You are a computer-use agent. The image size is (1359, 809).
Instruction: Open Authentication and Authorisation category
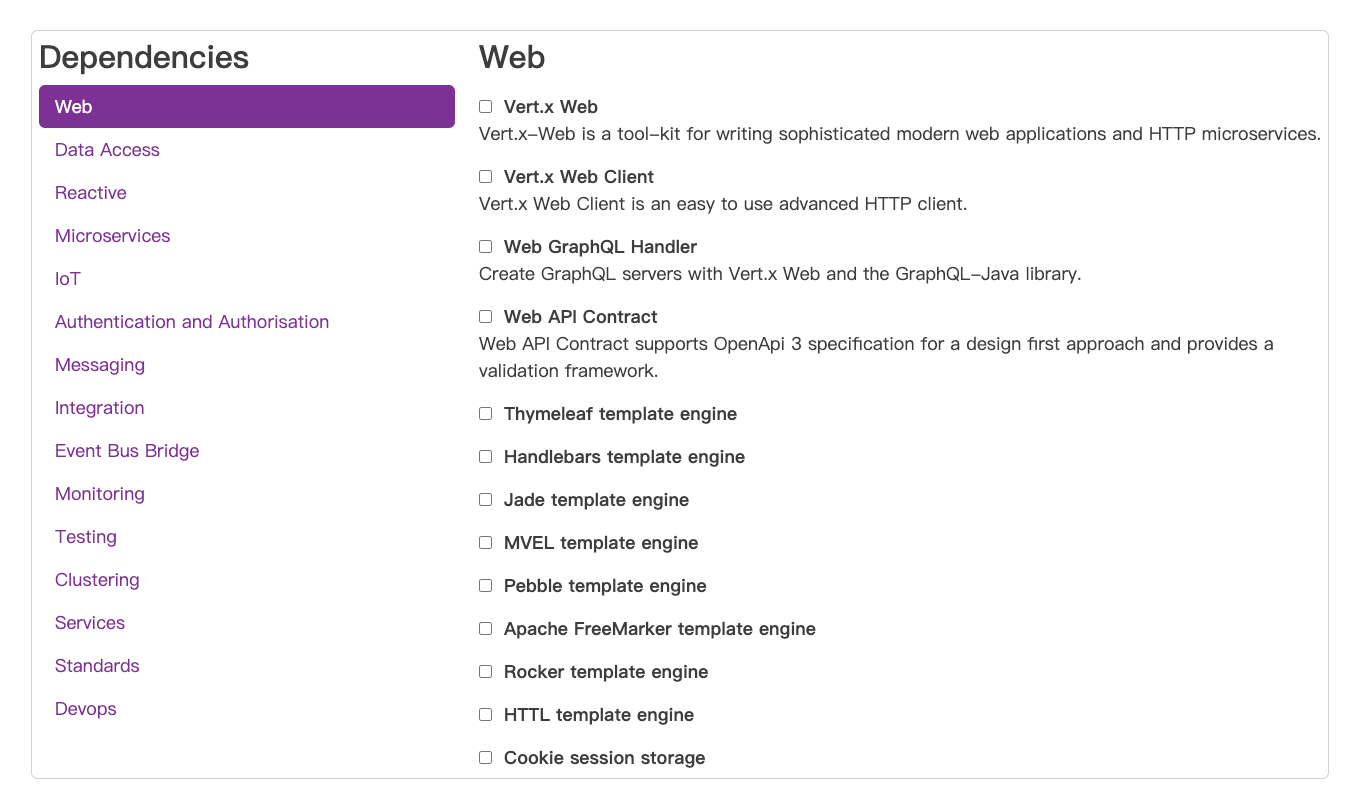[192, 322]
